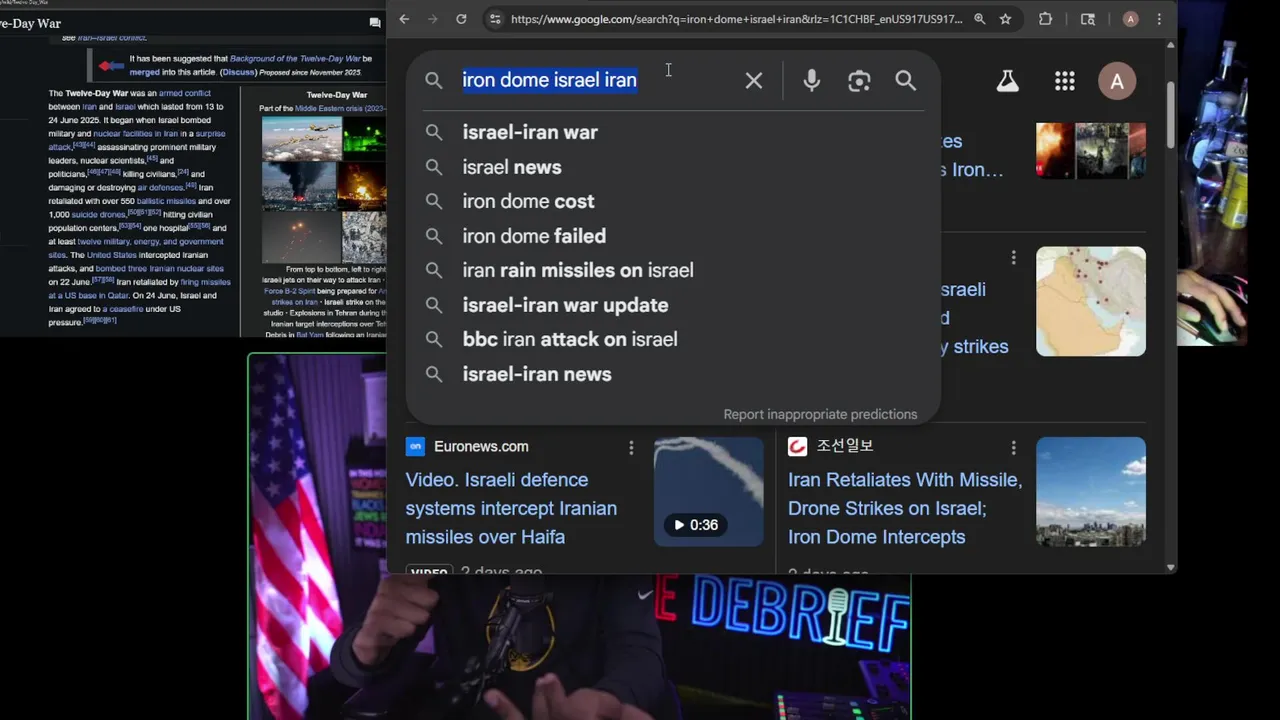Open Google apps grid
This screenshot has width=1280, height=720.
coord(1065,81)
